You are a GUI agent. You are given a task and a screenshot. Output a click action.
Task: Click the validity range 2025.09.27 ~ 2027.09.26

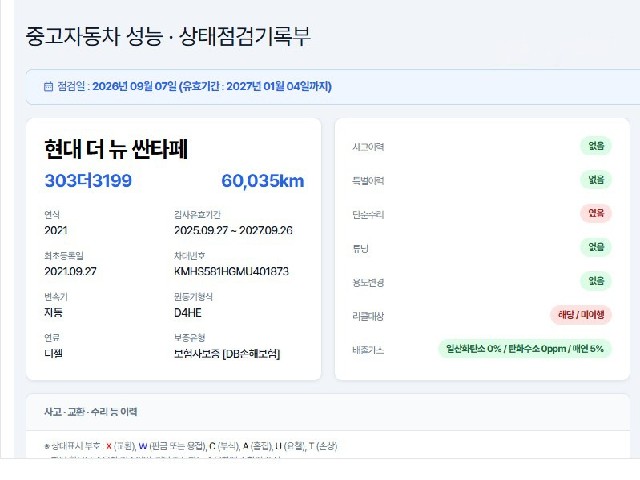point(233,230)
